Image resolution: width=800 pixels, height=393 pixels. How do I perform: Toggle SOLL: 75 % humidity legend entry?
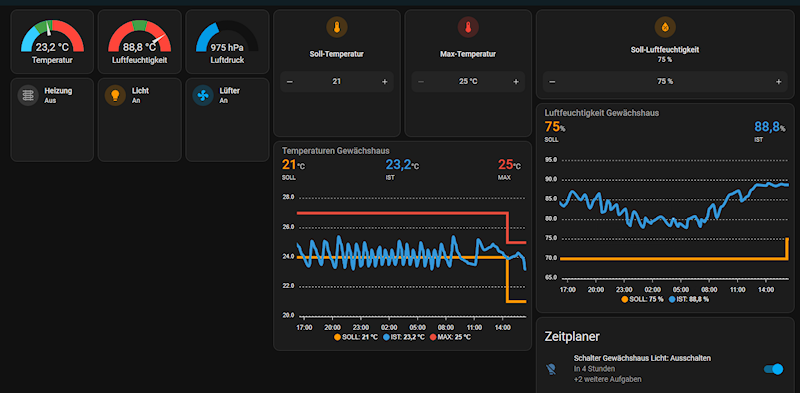tap(642, 299)
